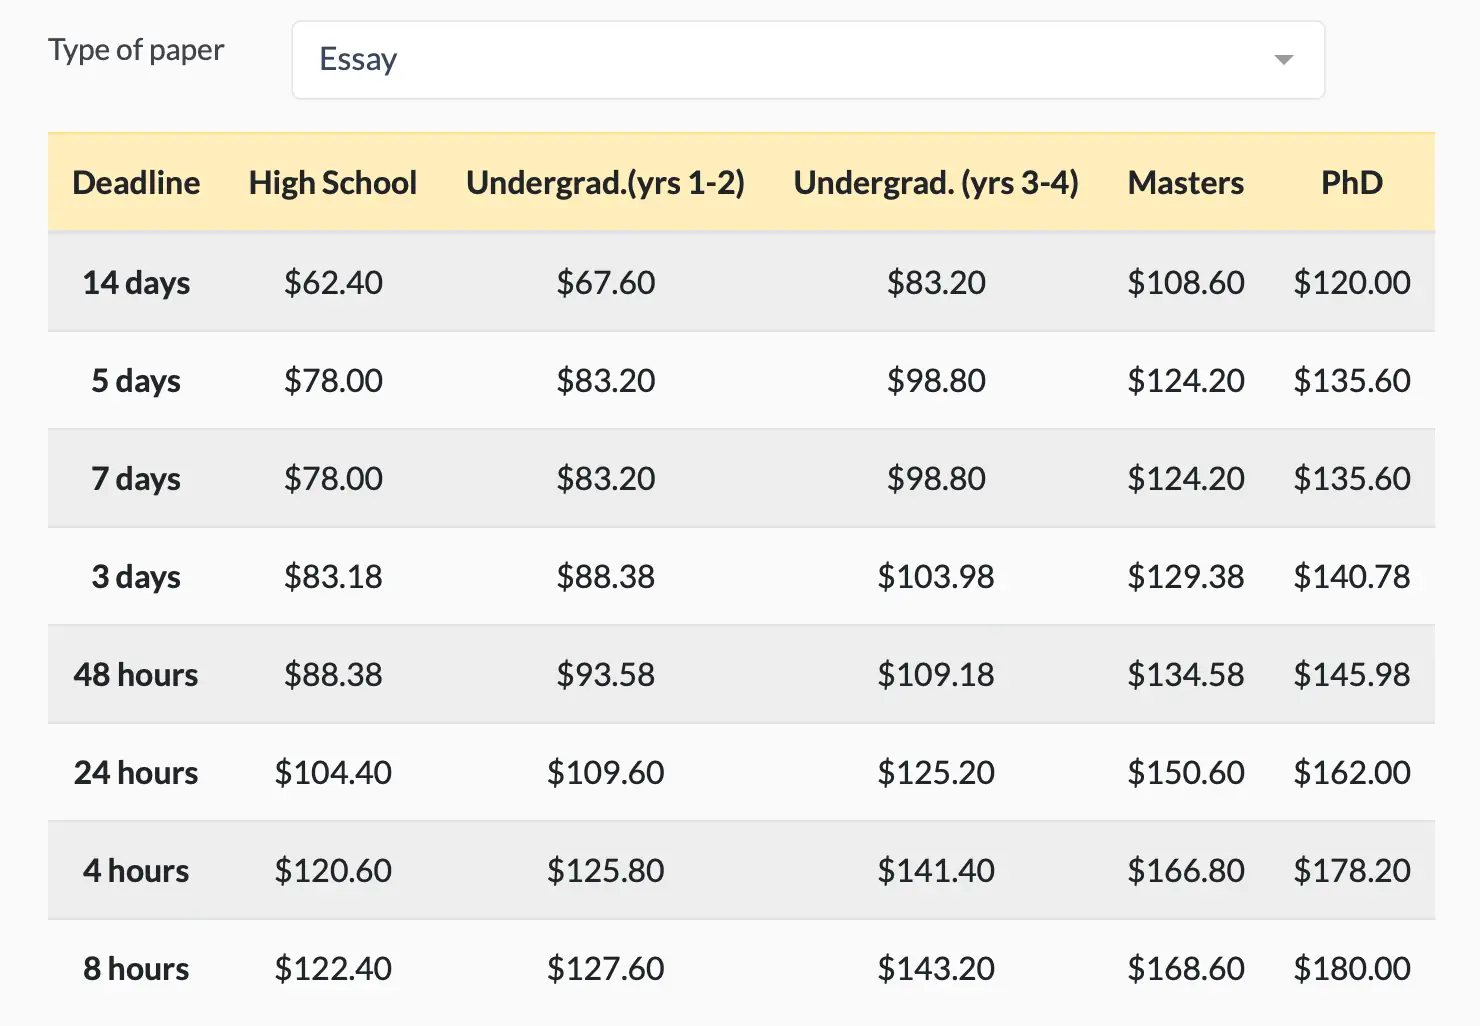Image resolution: width=1480 pixels, height=1026 pixels.
Task: Click the 5 days deadline cell
Action: [136, 380]
